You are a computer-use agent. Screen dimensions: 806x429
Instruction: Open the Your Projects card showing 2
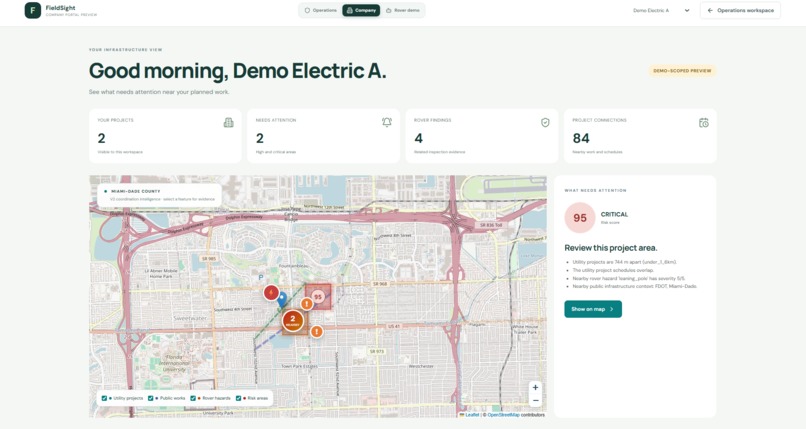pyautogui.click(x=165, y=136)
